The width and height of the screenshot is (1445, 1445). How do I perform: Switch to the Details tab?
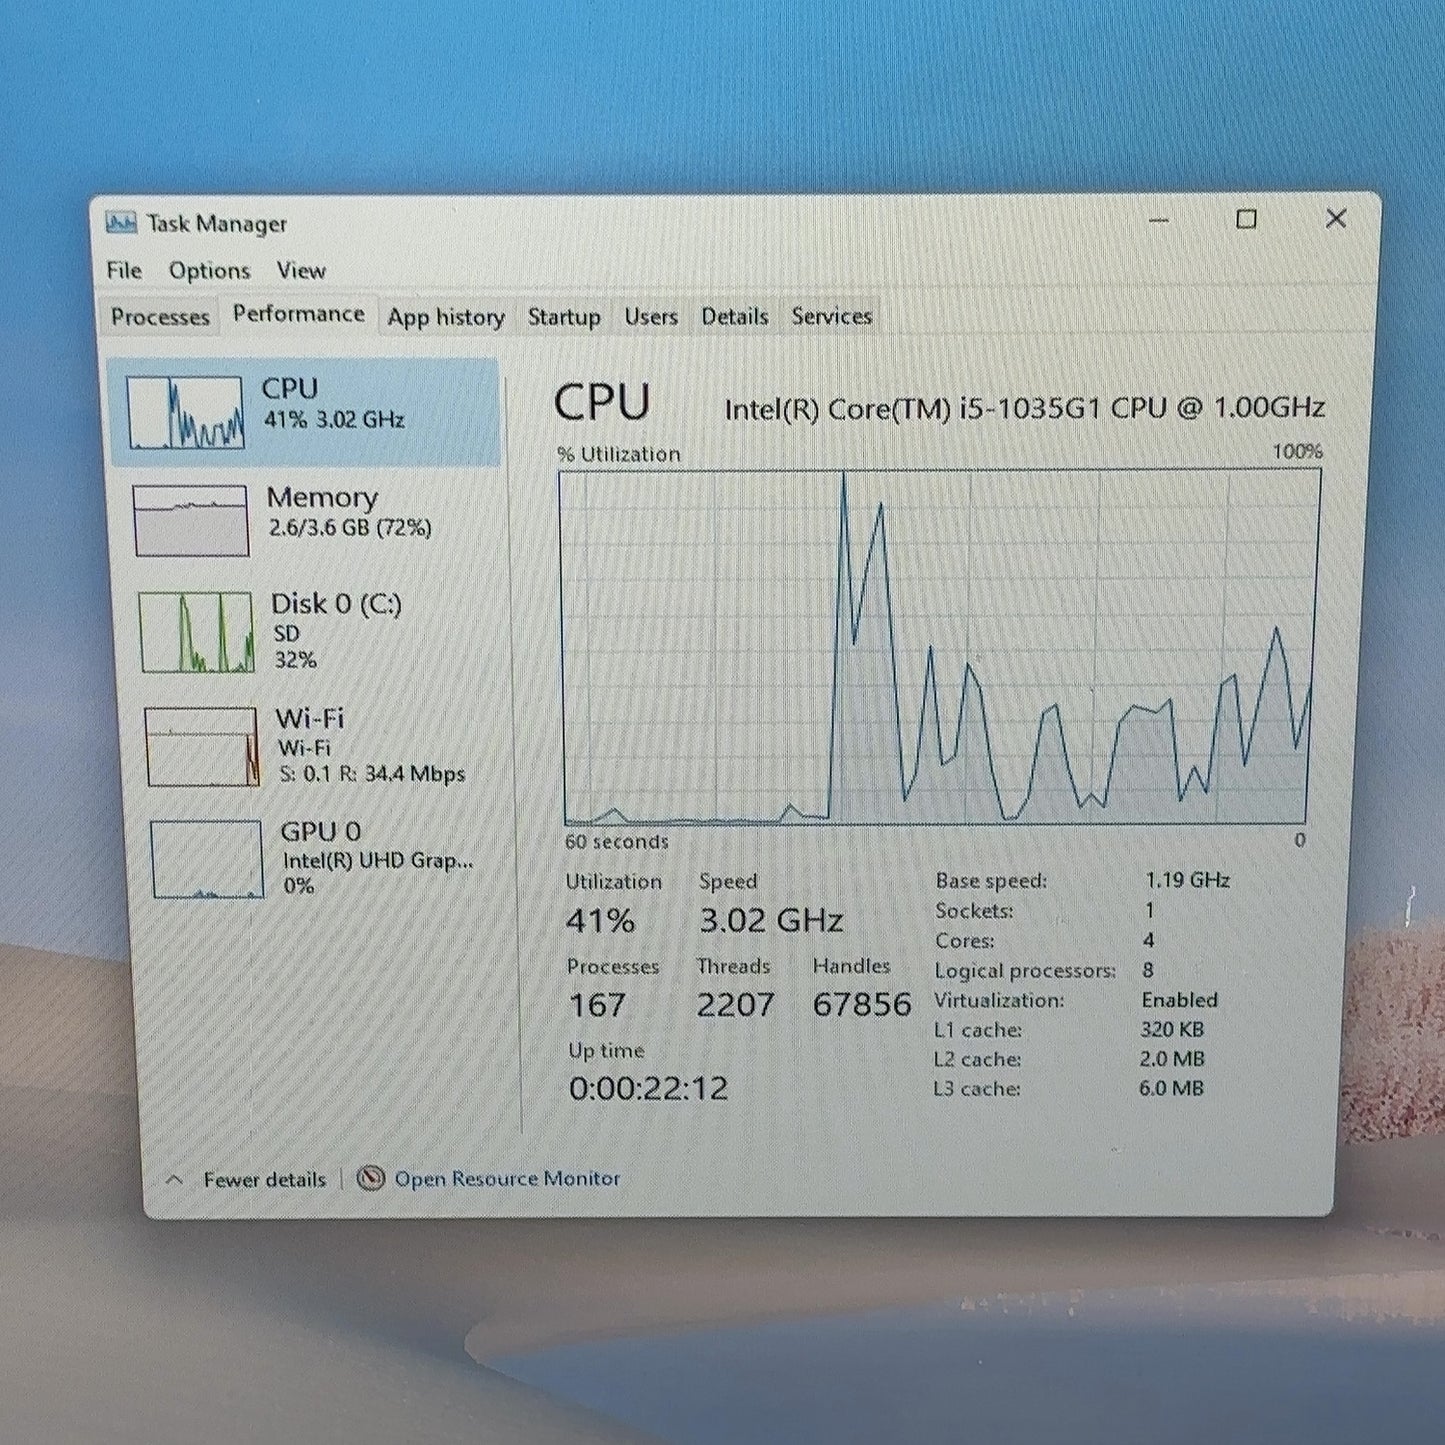click(x=734, y=317)
